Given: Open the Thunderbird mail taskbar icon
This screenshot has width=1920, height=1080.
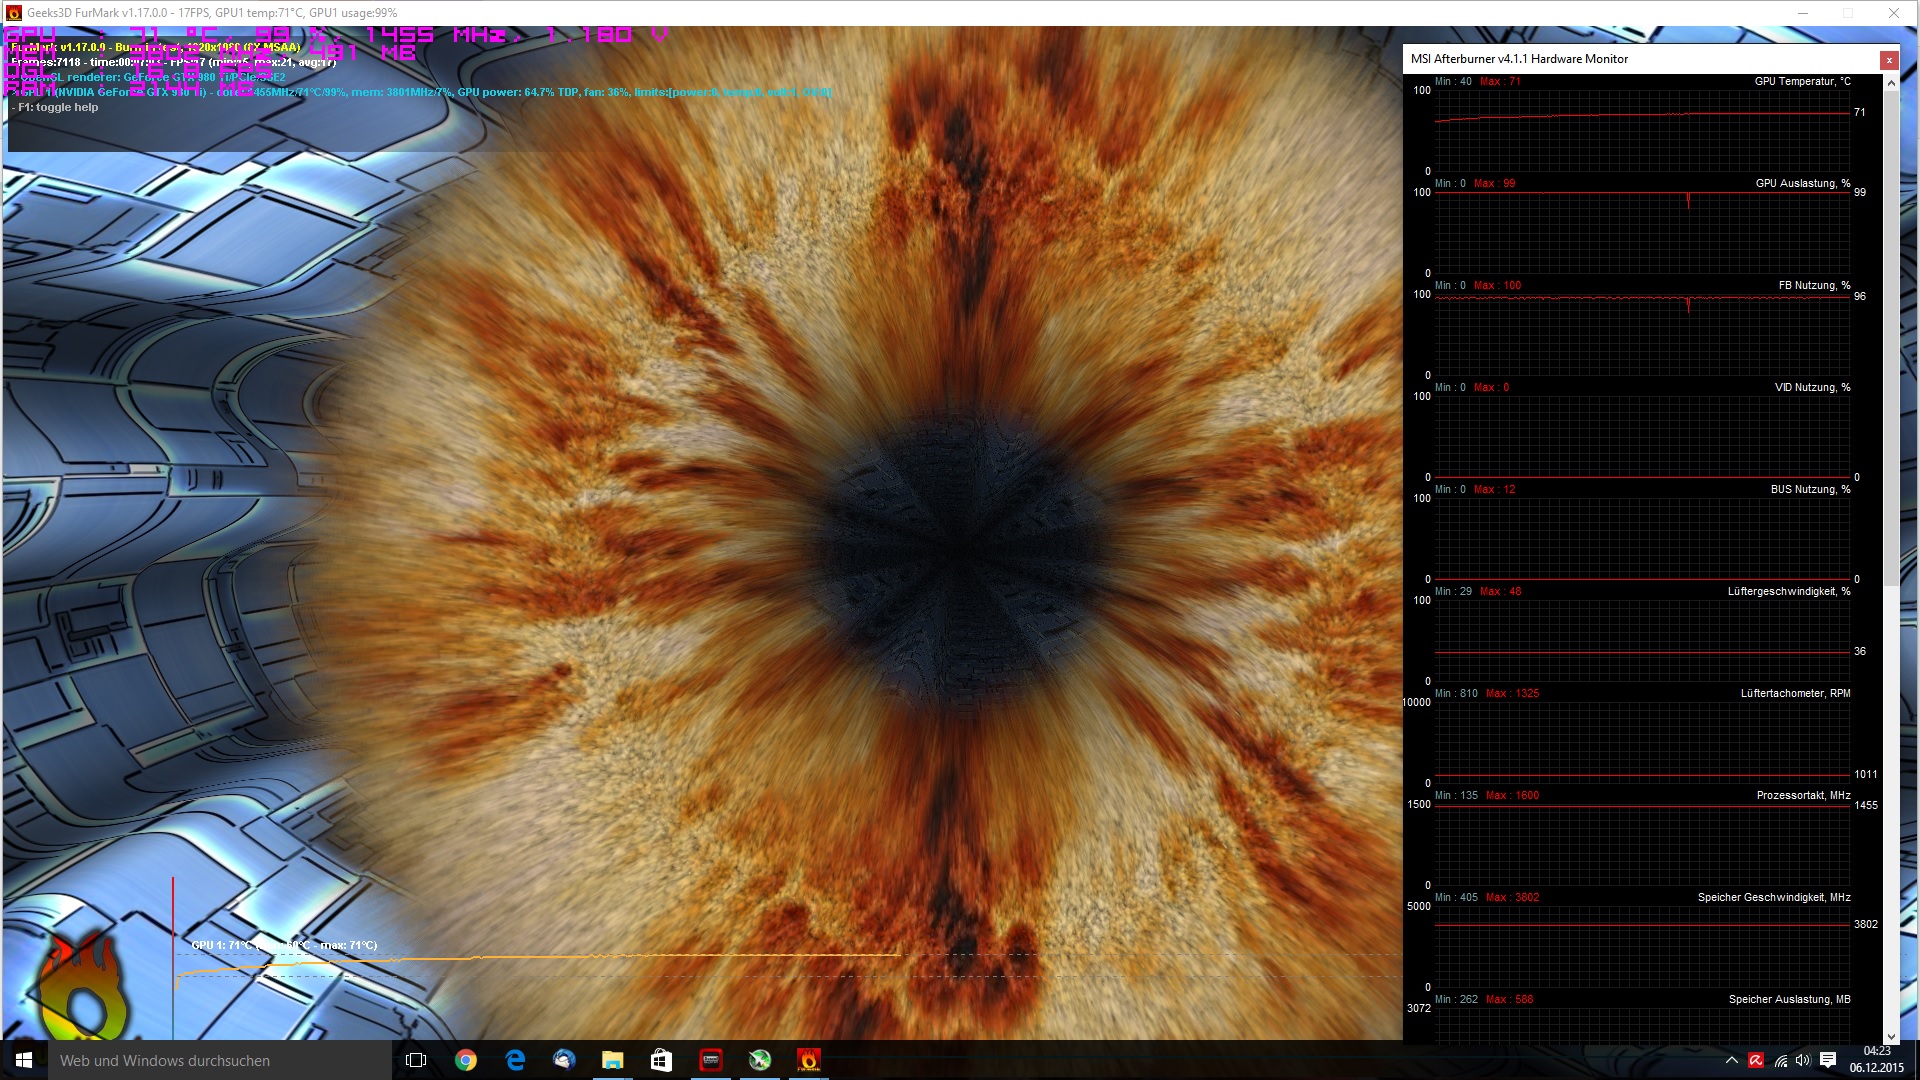Looking at the screenshot, I should [x=564, y=1060].
